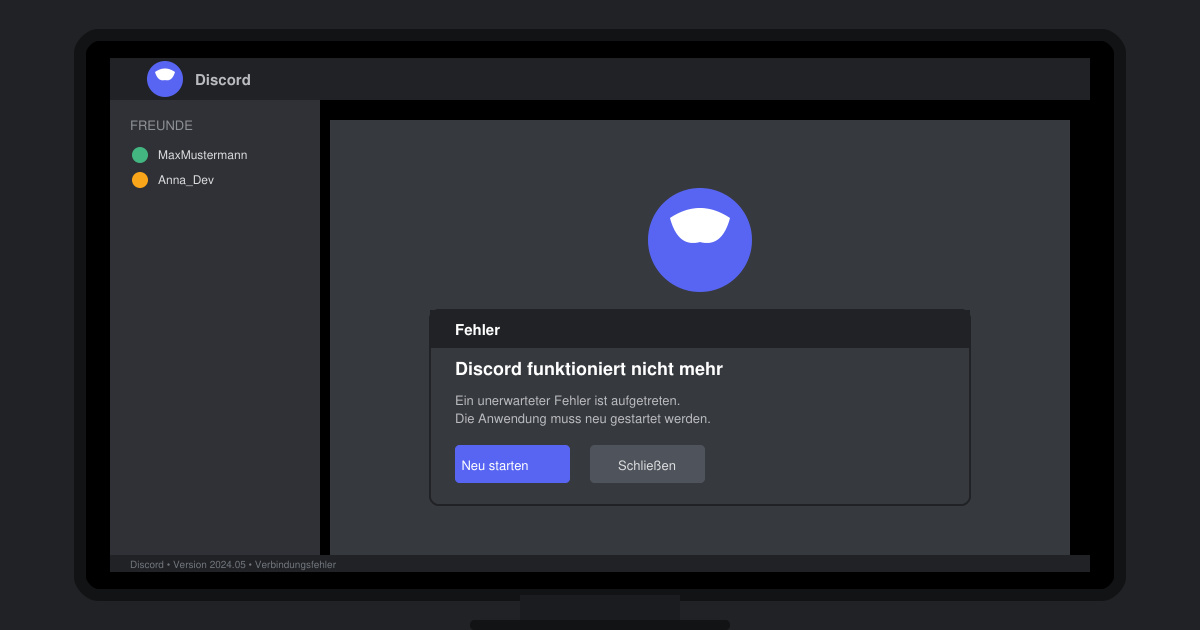The height and width of the screenshot is (630, 1200).
Task: Click the Discord logo in the title bar
Action: click(x=165, y=79)
